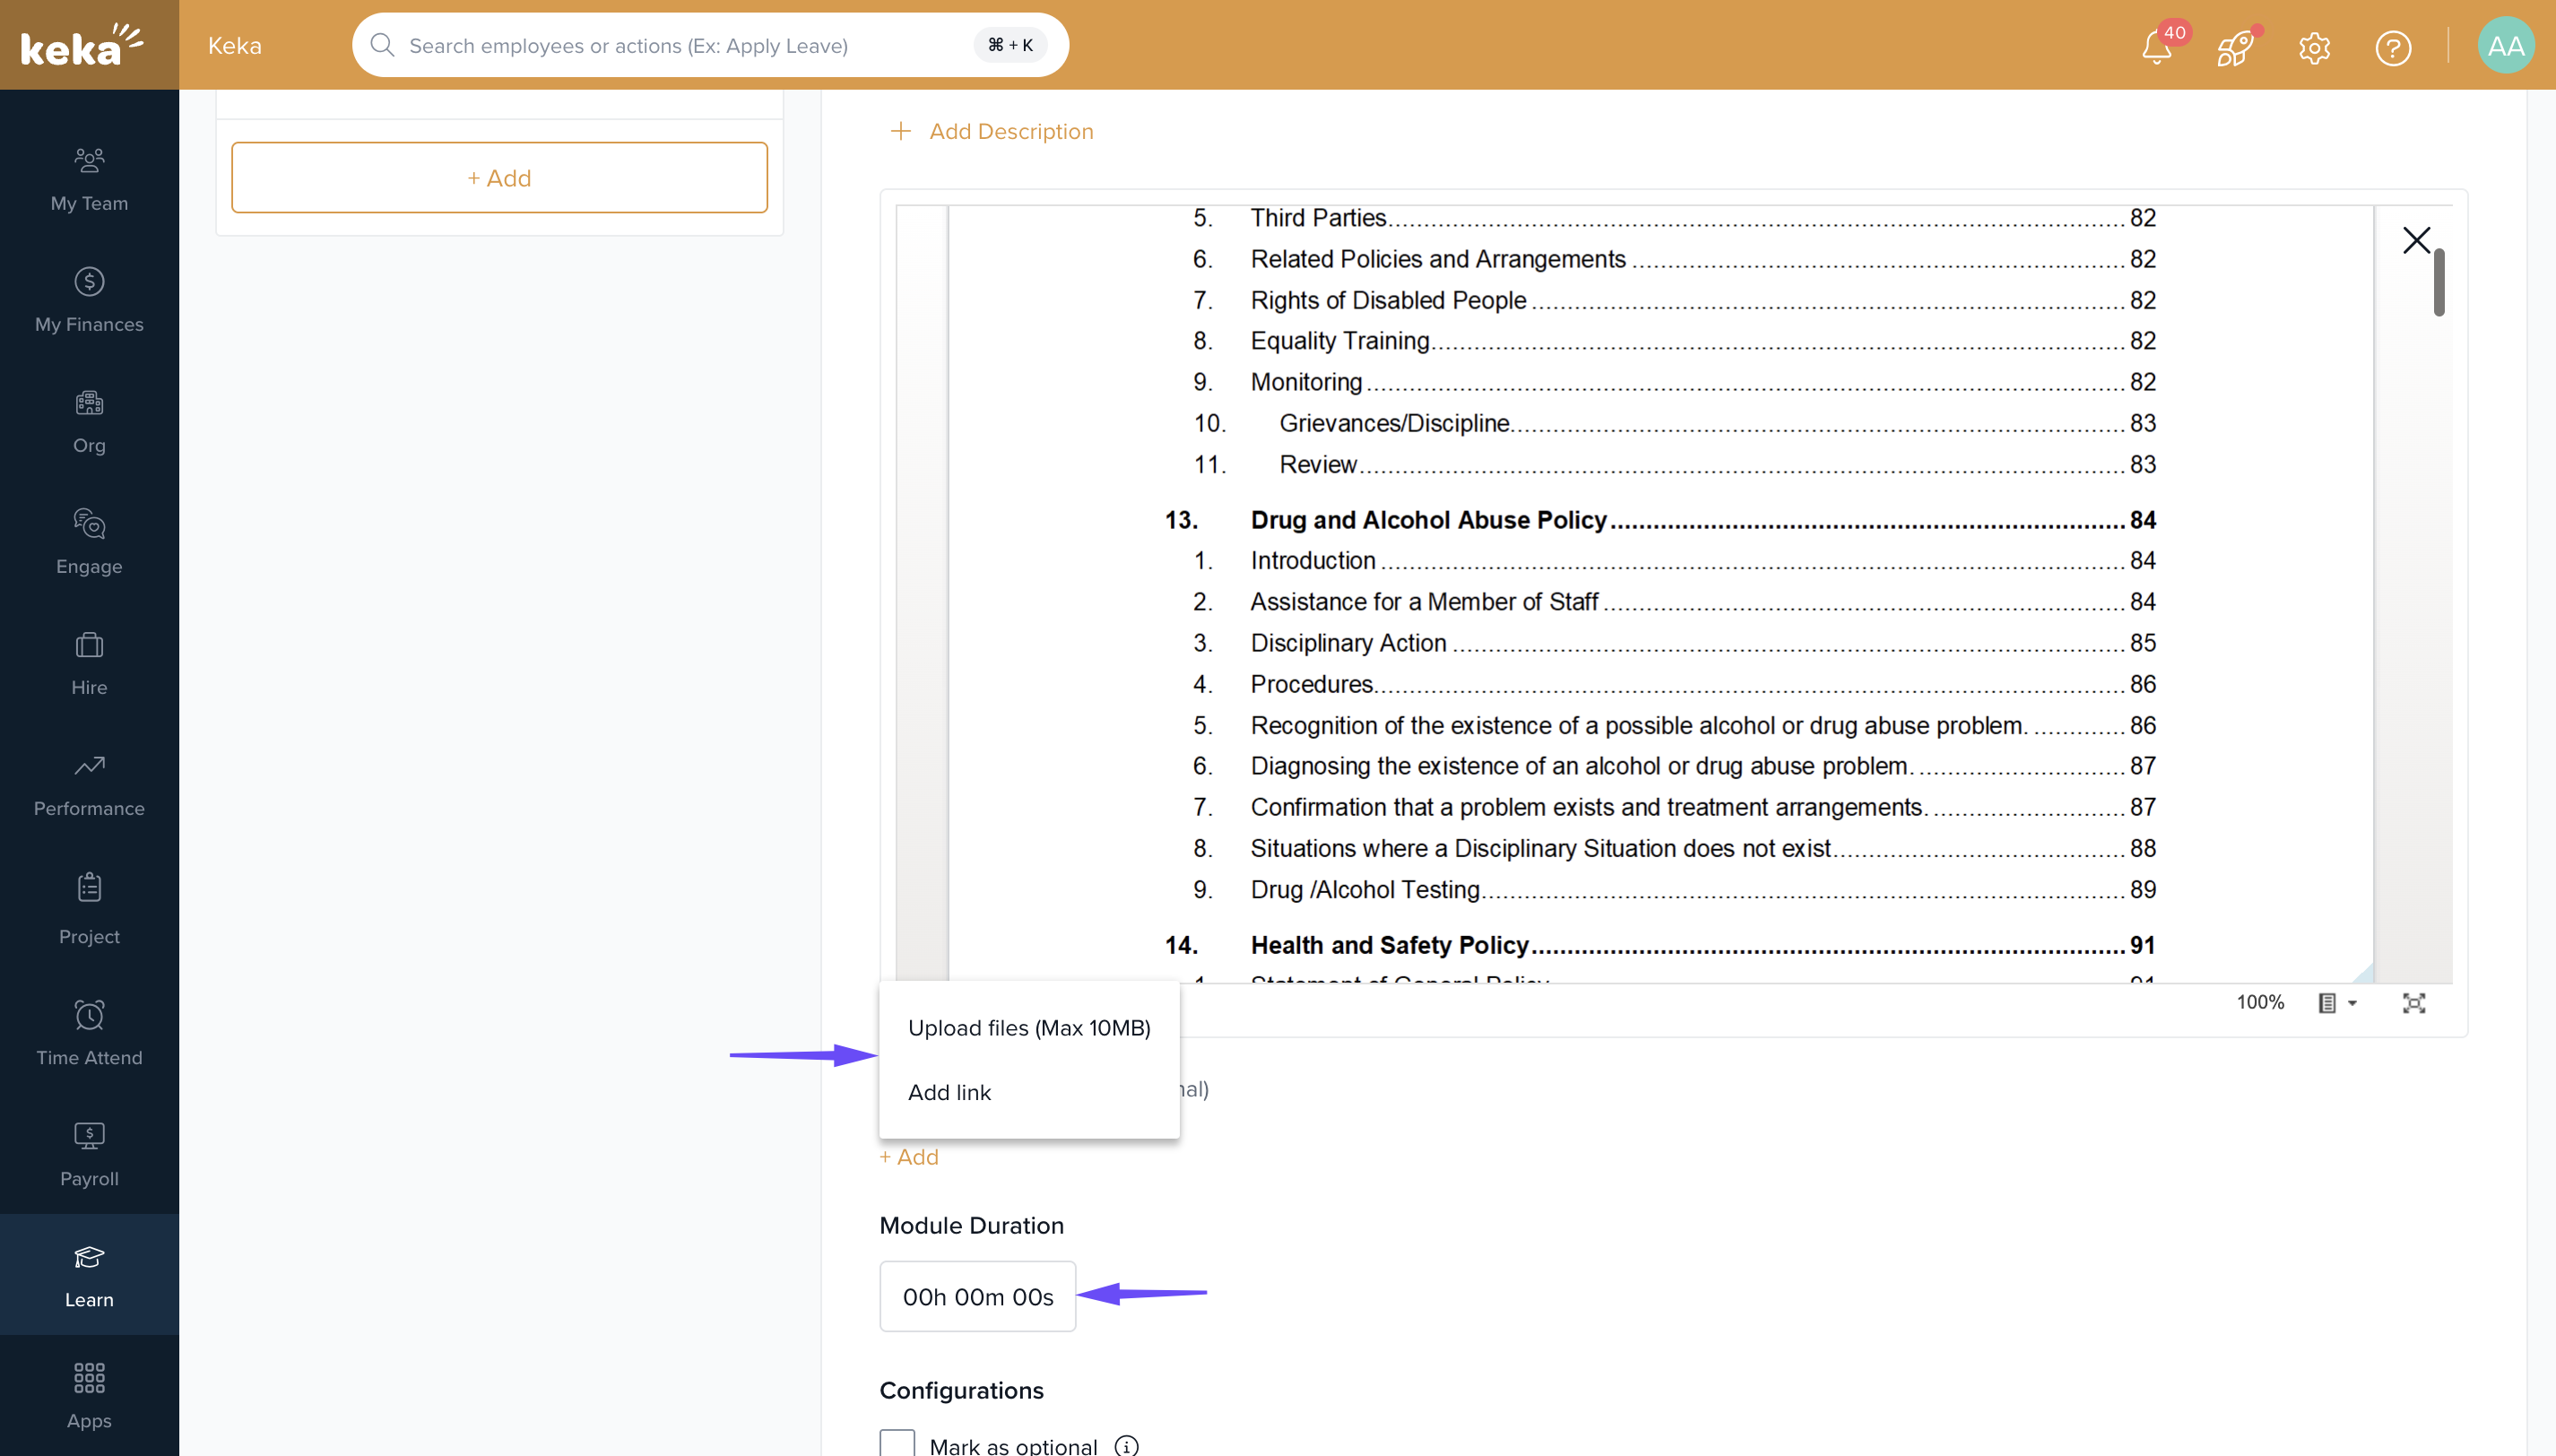Open the help question mark icon
The height and width of the screenshot is (1456, 2556).
pyautogui.click(x=2393, y=47)
